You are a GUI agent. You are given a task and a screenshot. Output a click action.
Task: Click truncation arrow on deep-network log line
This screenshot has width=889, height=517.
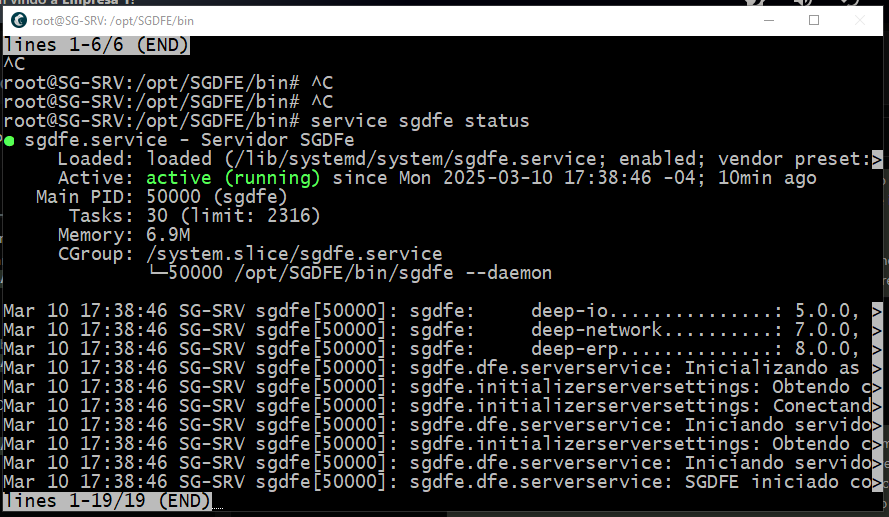pos(877,329)
